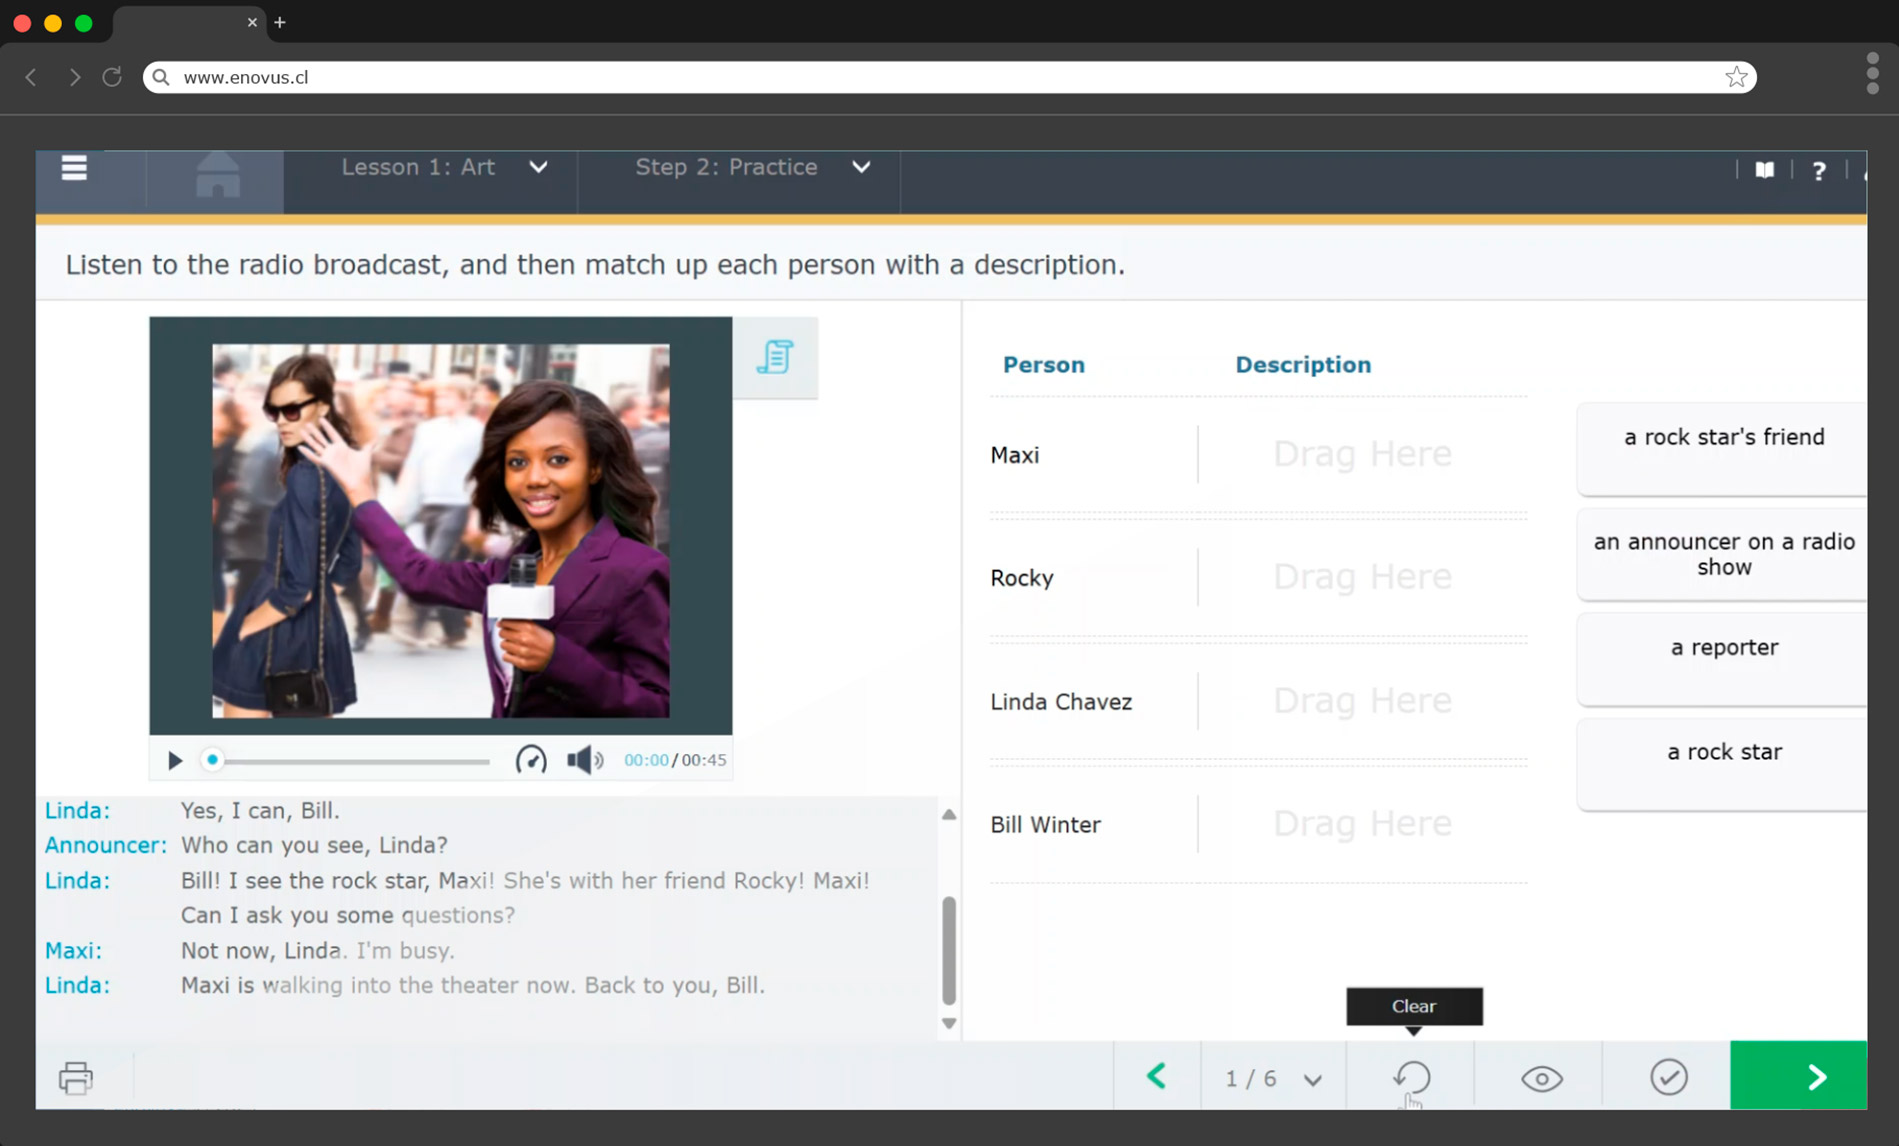Click the audio progress slider track
This screenshot has height=1146, width=1899.
point(350,761)
